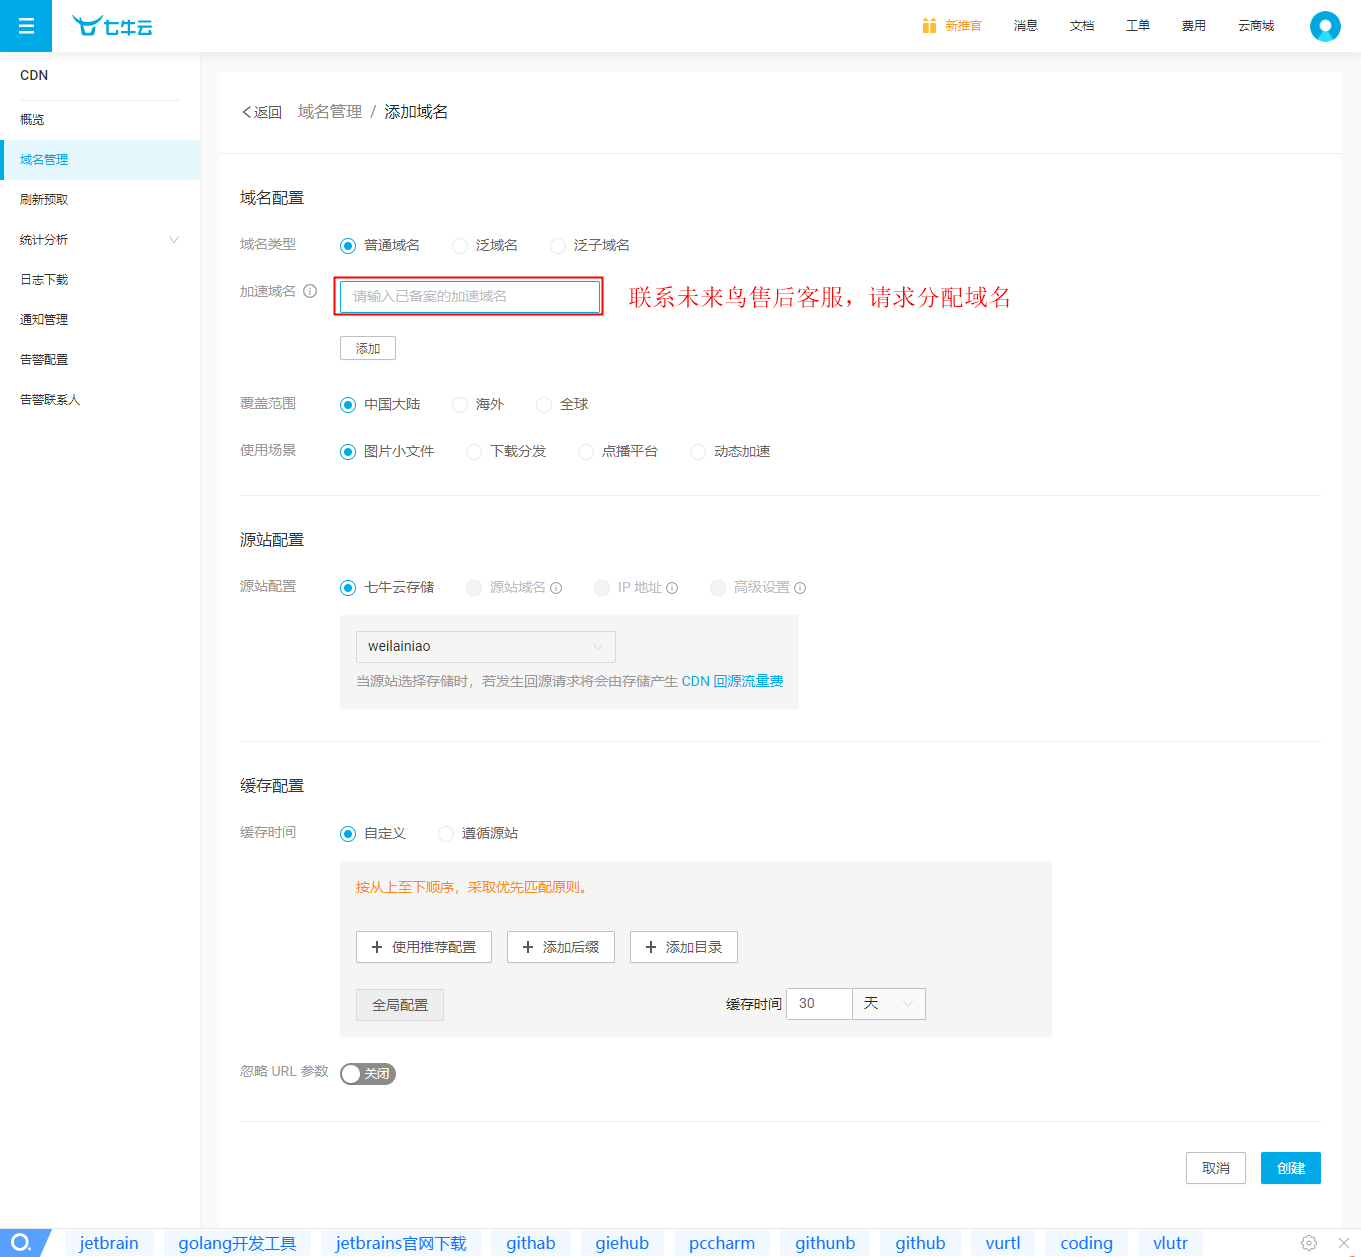The height and width of the screenshot is (1257, 1361).
Task: Open settings gear in bottom bar
Action: pyautogui.click(x=1308, y=1243)
